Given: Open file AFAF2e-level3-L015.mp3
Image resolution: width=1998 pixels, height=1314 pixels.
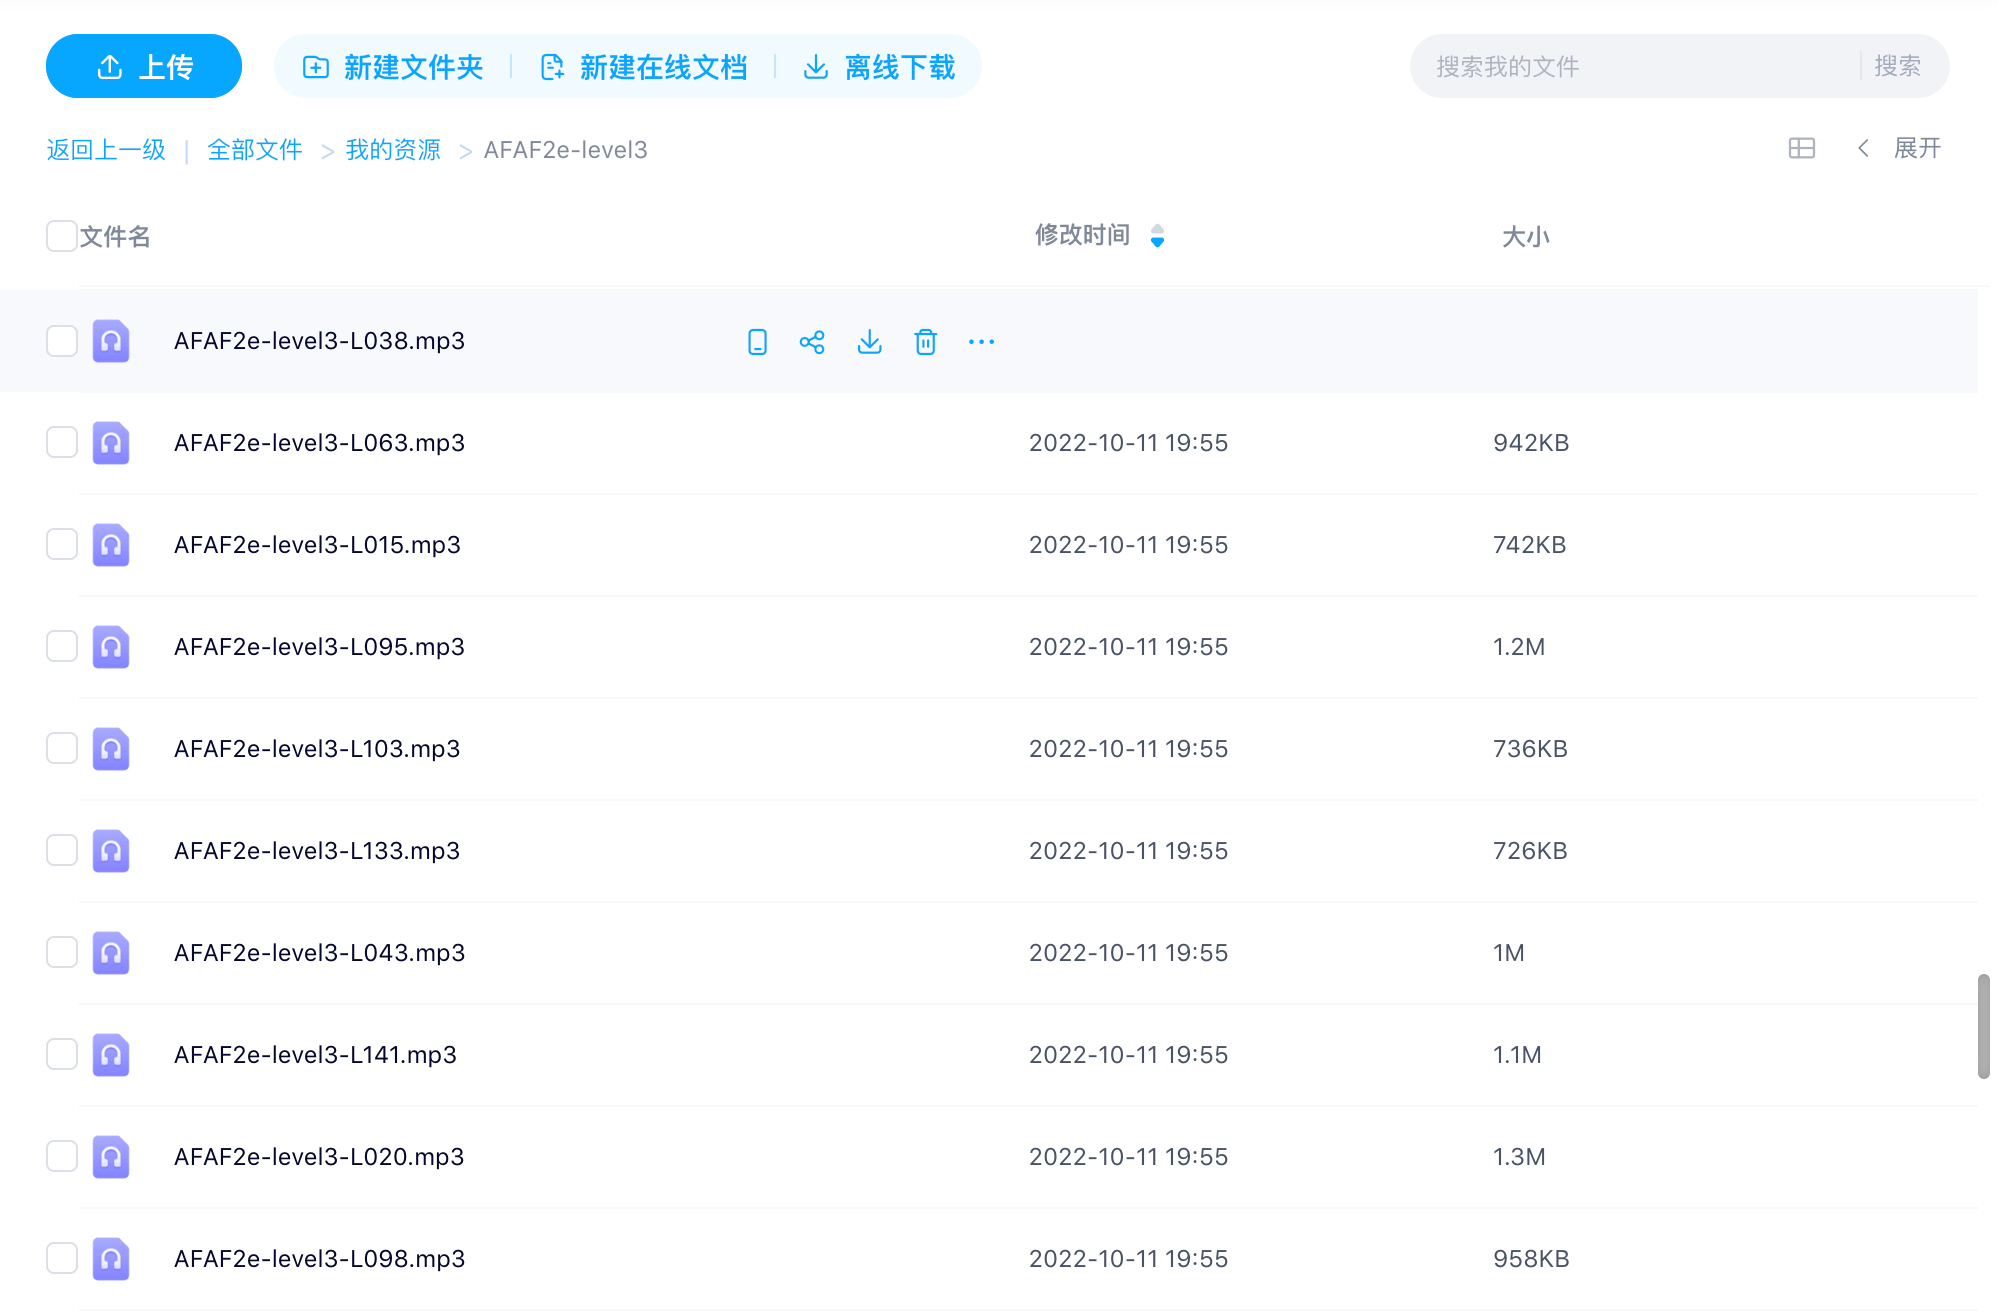Looking at the screenshot, I should (317, 545).
